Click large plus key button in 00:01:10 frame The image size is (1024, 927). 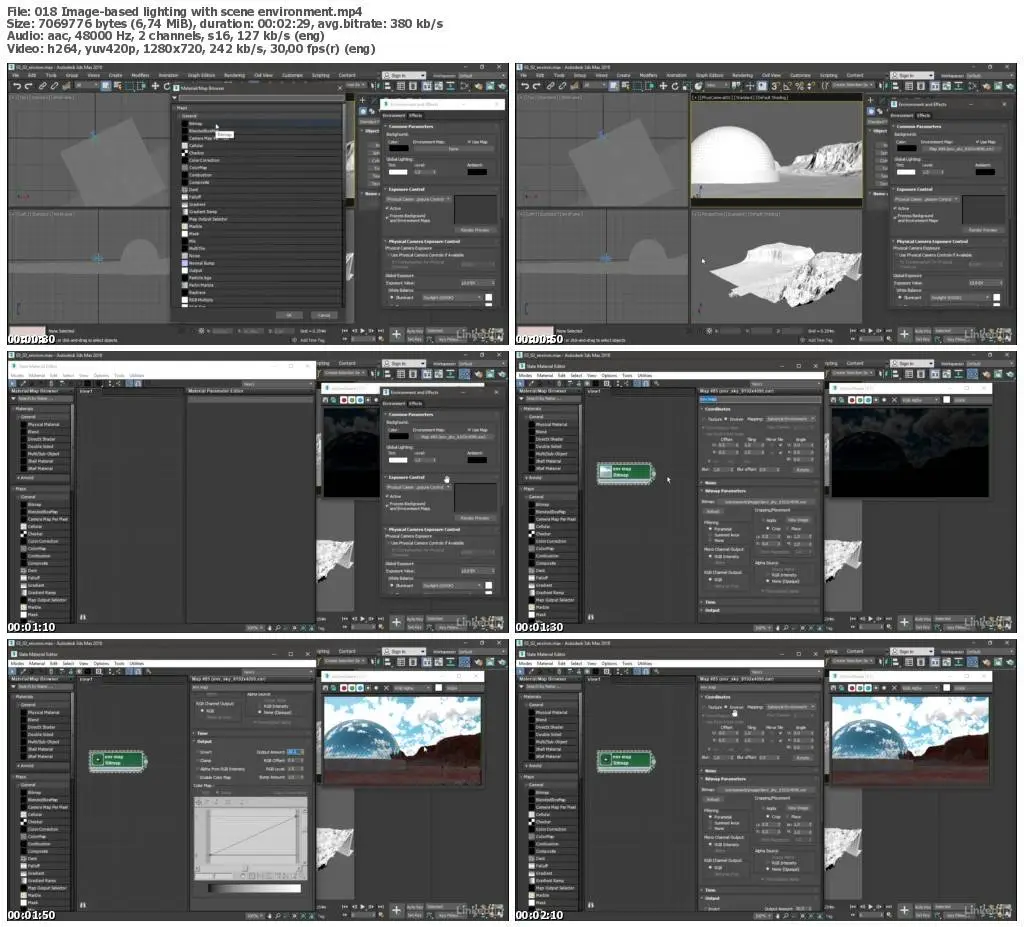click(396, 622)
